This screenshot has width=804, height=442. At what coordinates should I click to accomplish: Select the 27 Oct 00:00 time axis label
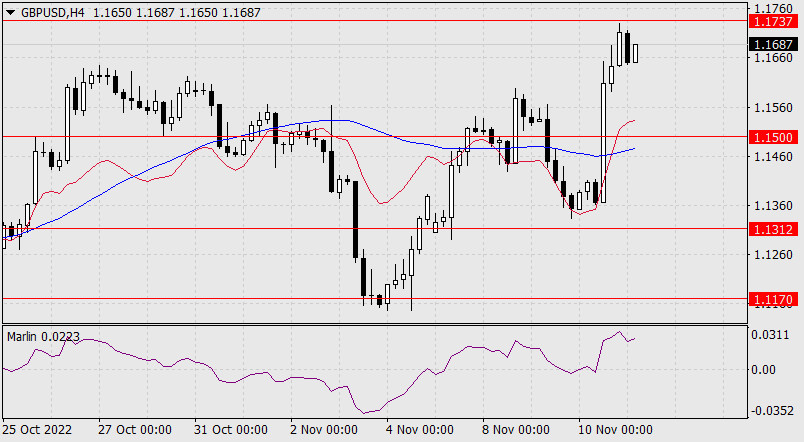pos(135,430)
